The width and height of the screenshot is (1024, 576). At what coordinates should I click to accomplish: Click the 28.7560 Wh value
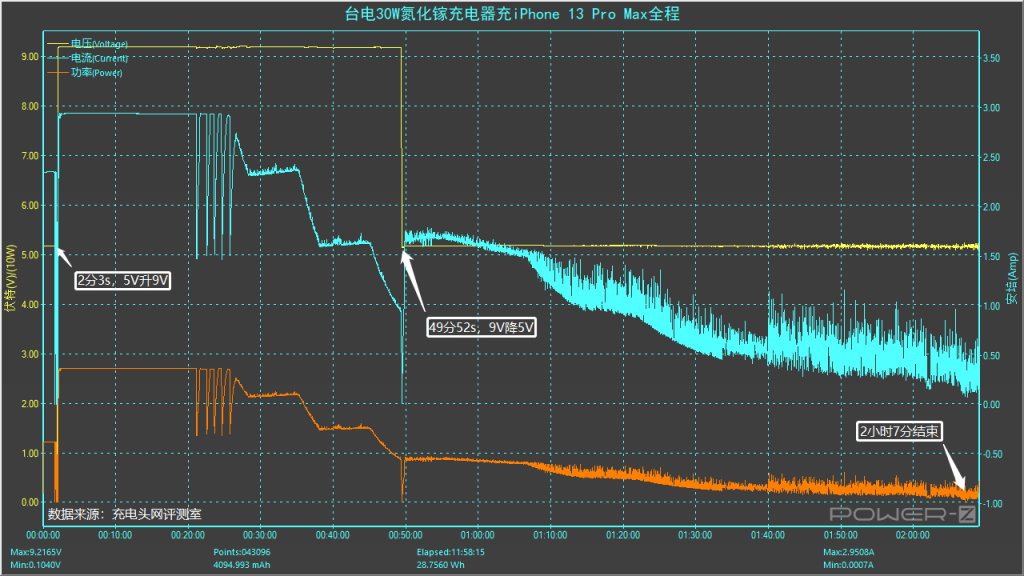(441, 565)
